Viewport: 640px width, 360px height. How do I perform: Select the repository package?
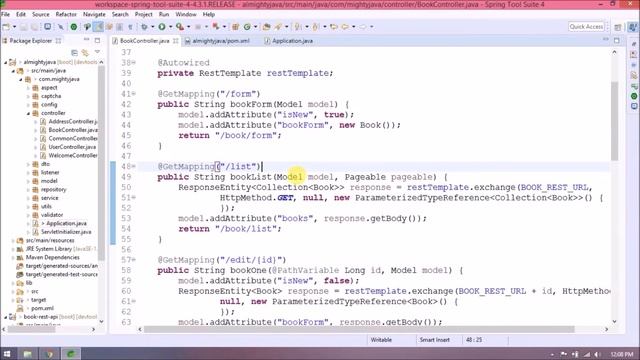pyautogui.click(x=53, y=190)
